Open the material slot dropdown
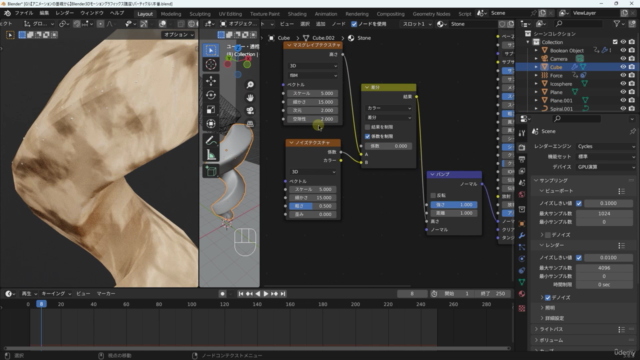Screen dimensions: 640x360 tap(416, 24)
